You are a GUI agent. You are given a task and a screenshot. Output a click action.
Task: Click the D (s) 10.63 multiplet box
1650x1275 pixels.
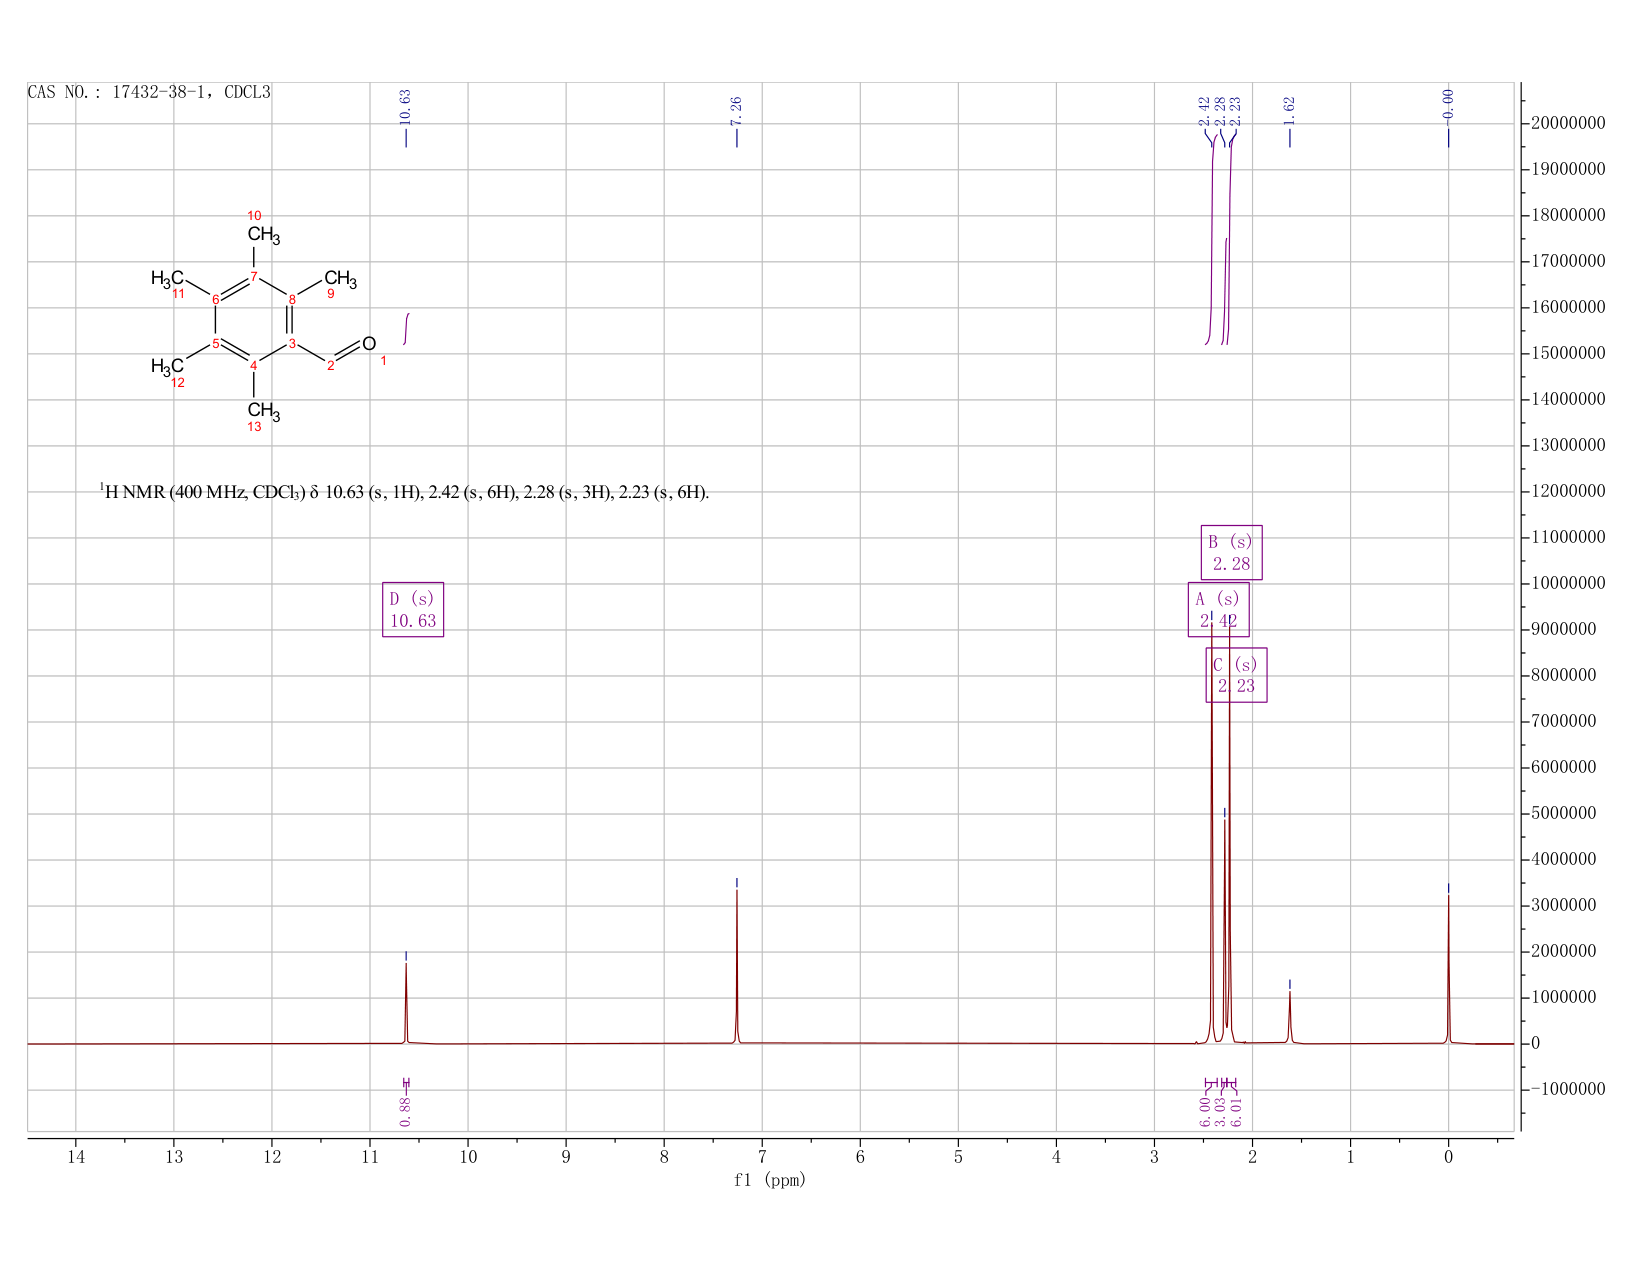(413, 610)
